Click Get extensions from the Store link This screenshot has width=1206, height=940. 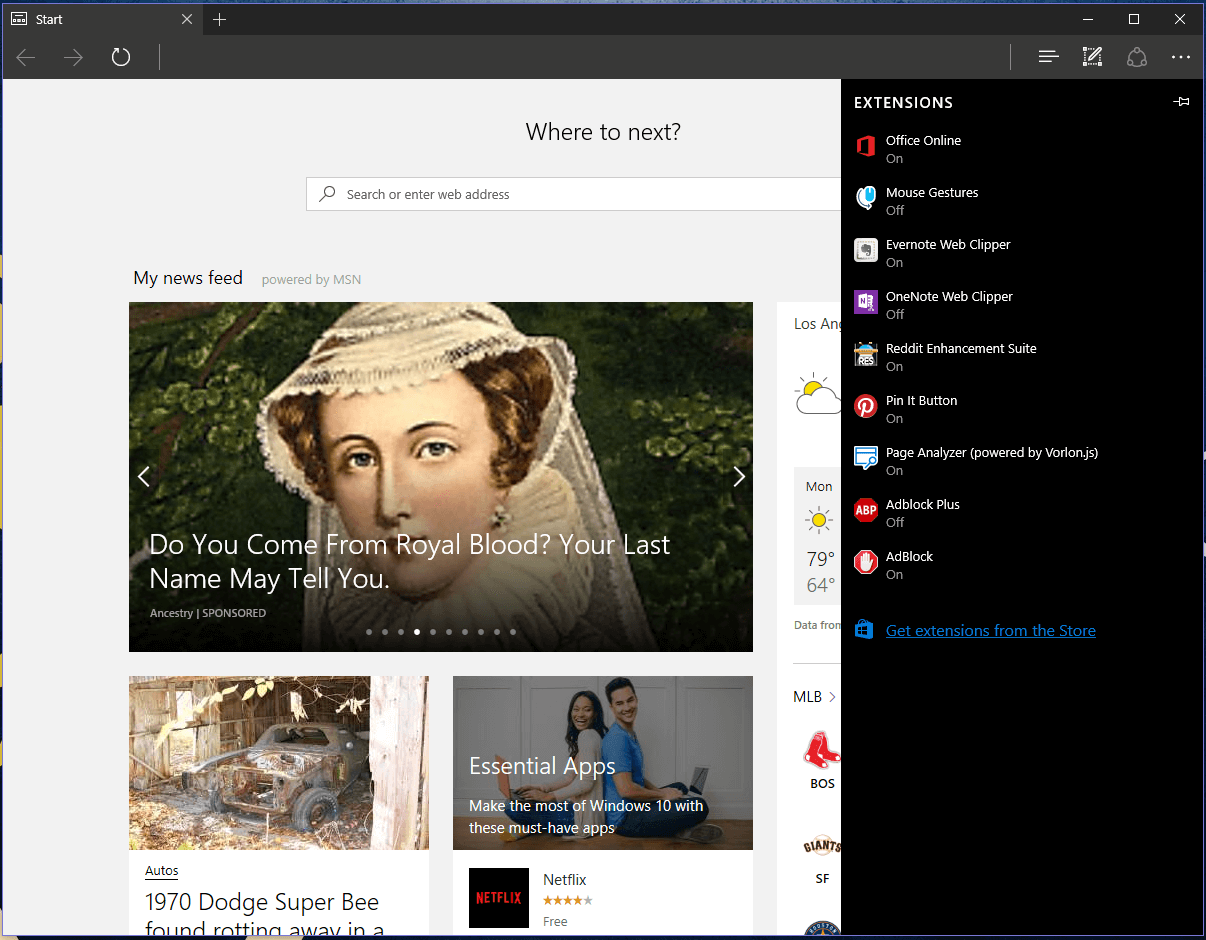click(990, 630)
